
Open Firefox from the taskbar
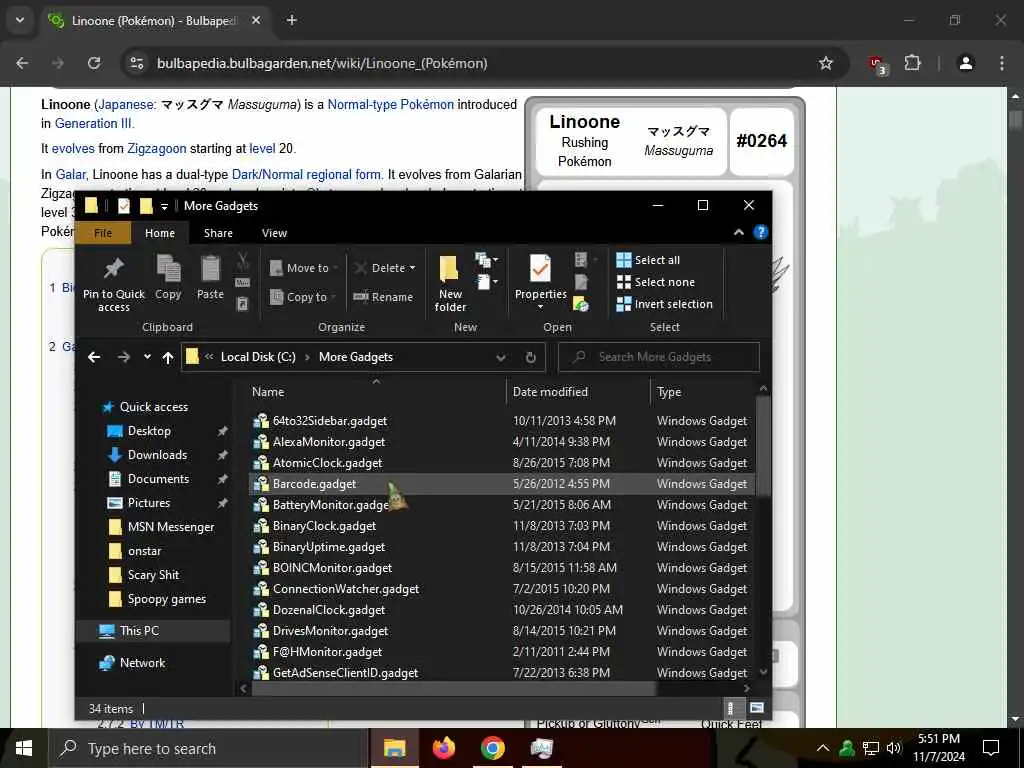coord(443,748)
